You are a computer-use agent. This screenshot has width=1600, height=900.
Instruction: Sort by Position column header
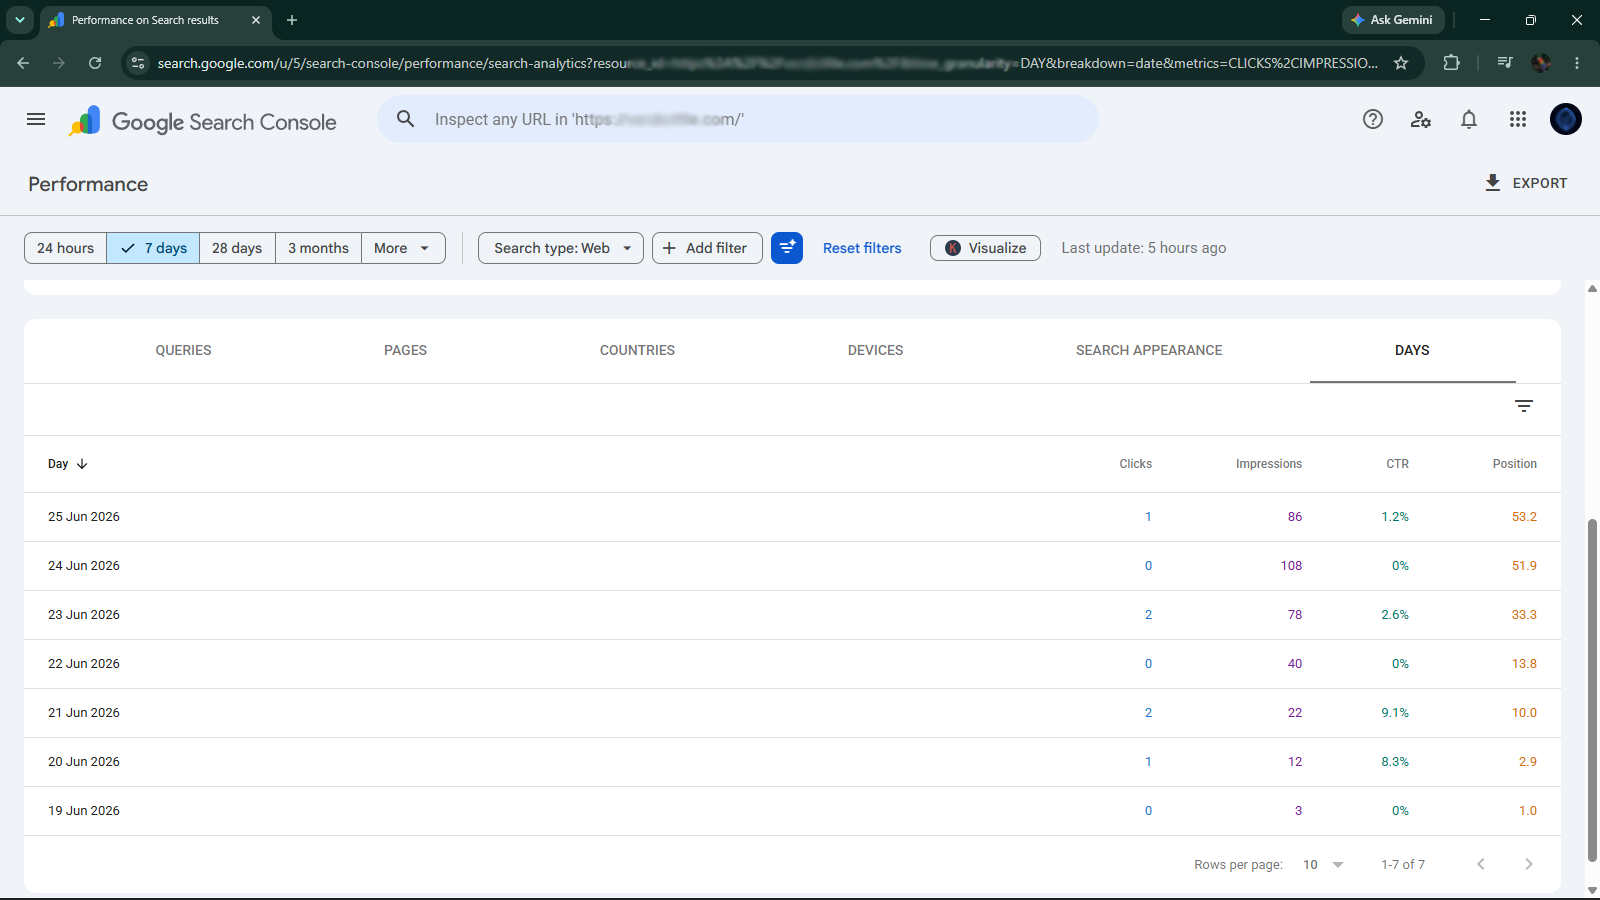1514,464
